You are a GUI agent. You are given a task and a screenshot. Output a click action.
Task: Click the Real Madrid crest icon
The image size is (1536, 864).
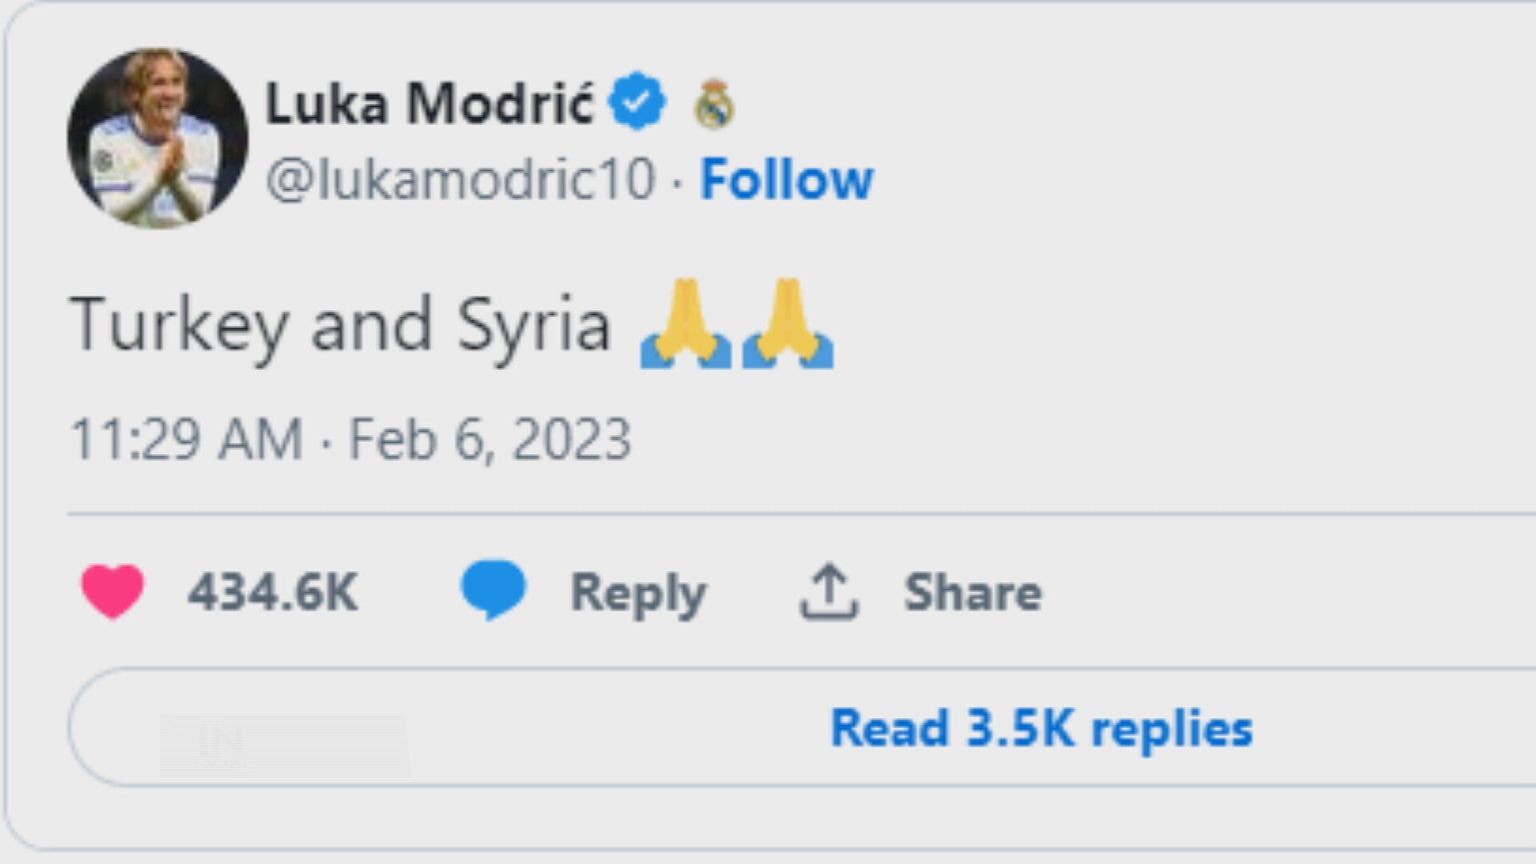[714, 104]
